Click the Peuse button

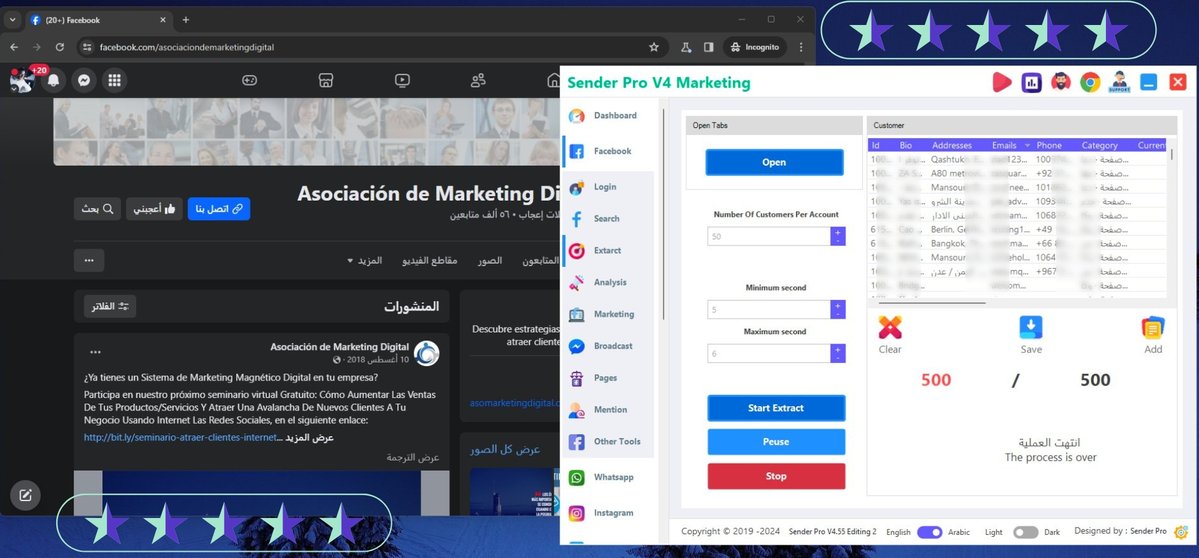click(776, 442)
